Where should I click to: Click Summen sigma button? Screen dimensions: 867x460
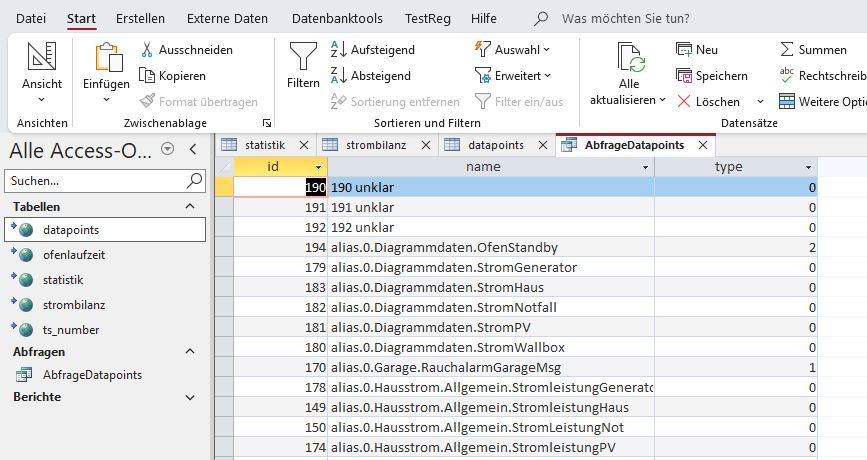click(x=813, y=50)
